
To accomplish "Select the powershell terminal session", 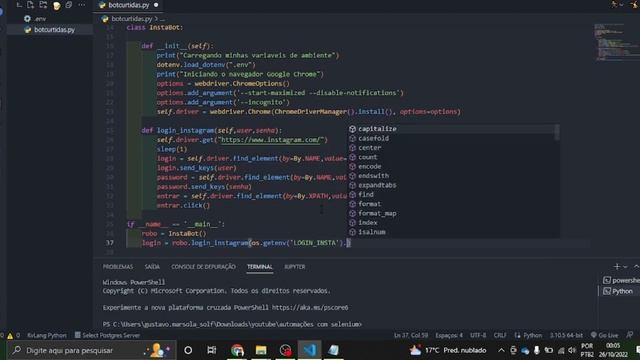I will point(622,280).
